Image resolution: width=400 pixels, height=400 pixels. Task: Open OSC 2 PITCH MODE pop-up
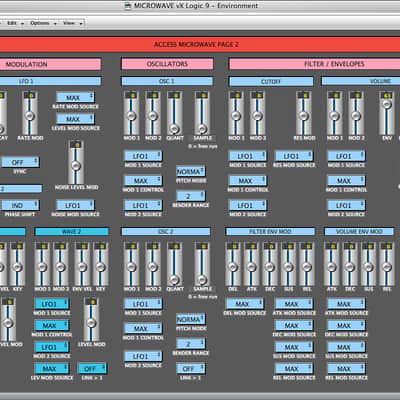[x=191, y=319]
